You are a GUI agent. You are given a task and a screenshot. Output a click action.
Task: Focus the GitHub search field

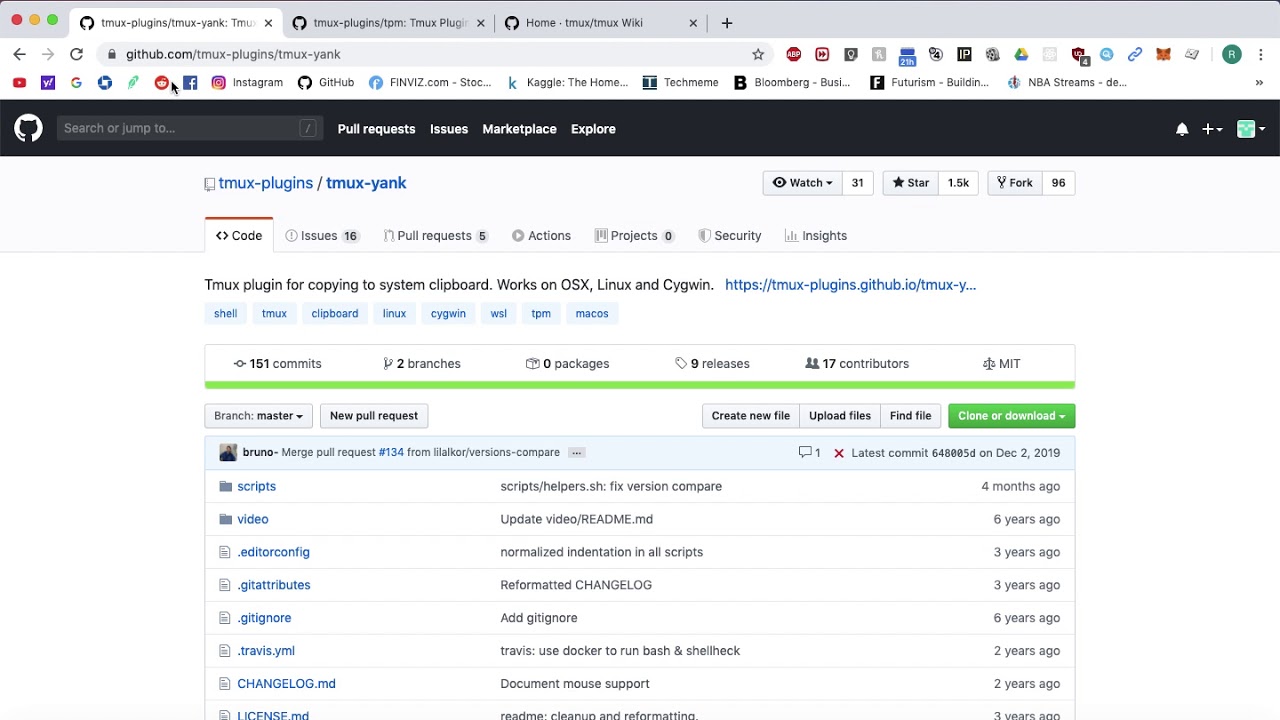[188, 128]
